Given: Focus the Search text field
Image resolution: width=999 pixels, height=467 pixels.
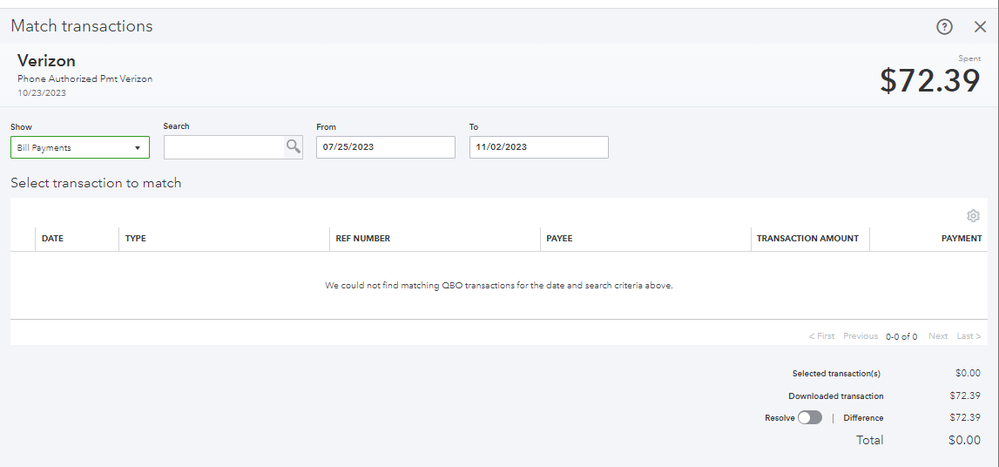Looking at the screenshot, I should click(x=224, y=147).
